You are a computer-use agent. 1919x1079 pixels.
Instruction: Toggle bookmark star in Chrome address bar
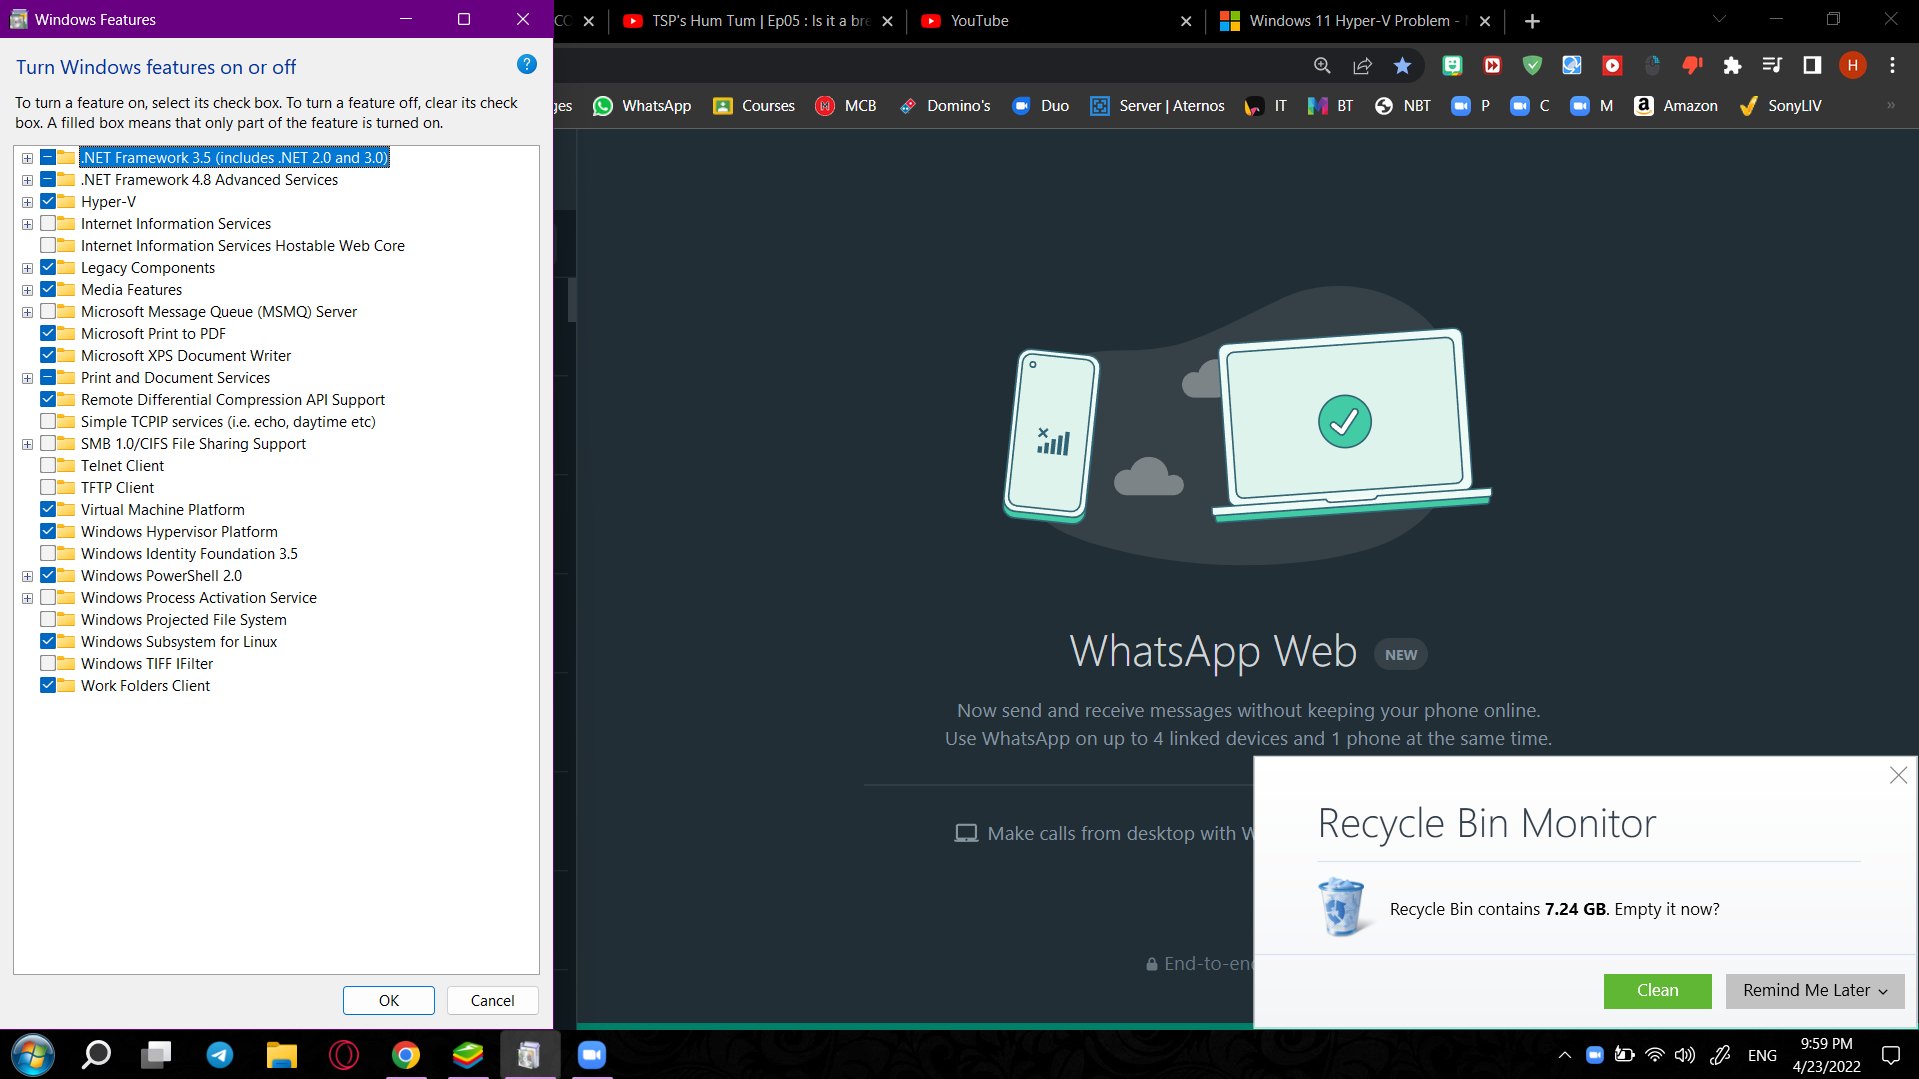[1402, 66]
